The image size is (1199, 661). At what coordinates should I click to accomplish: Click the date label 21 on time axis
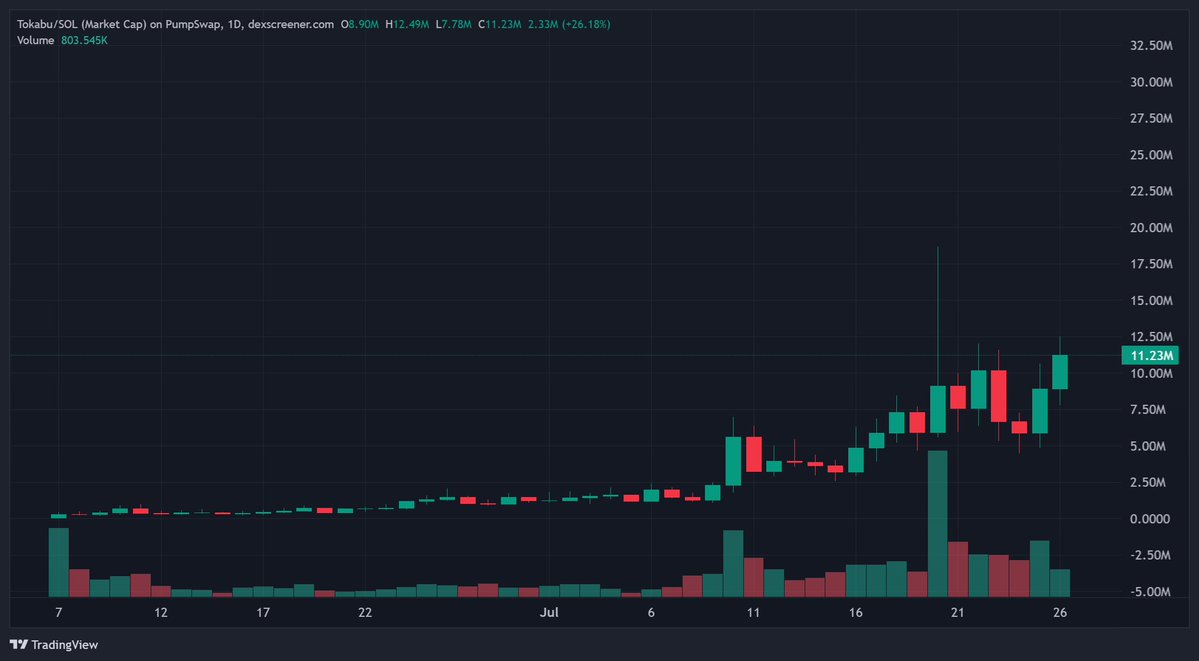[957, 613]
